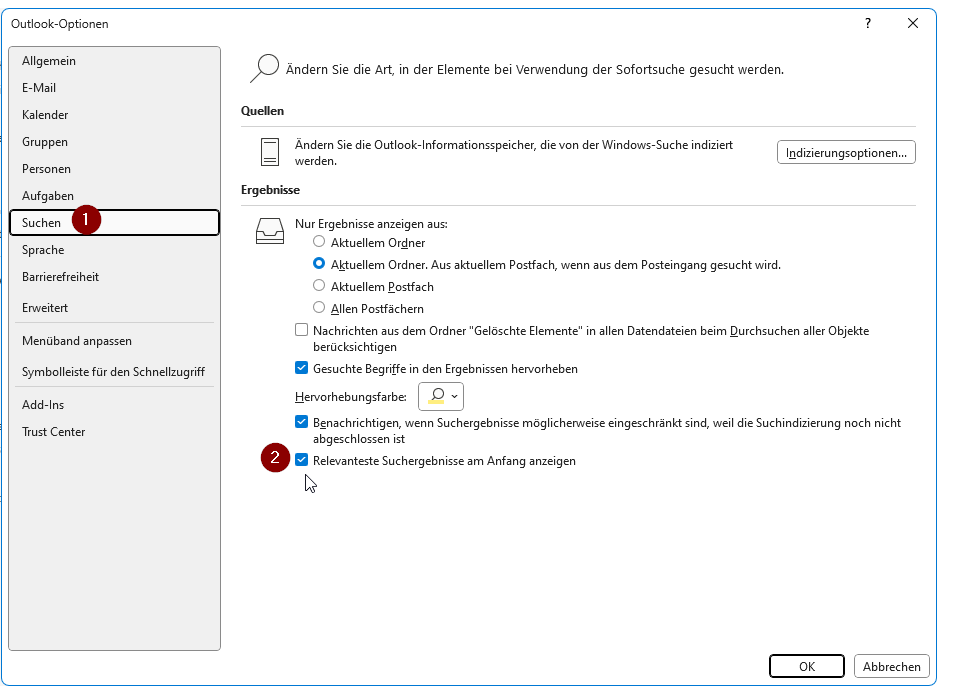This screenshot has width=964, height=700.
Task: Click the Ergebnisse section heading
Action: [x=271, y=190]
